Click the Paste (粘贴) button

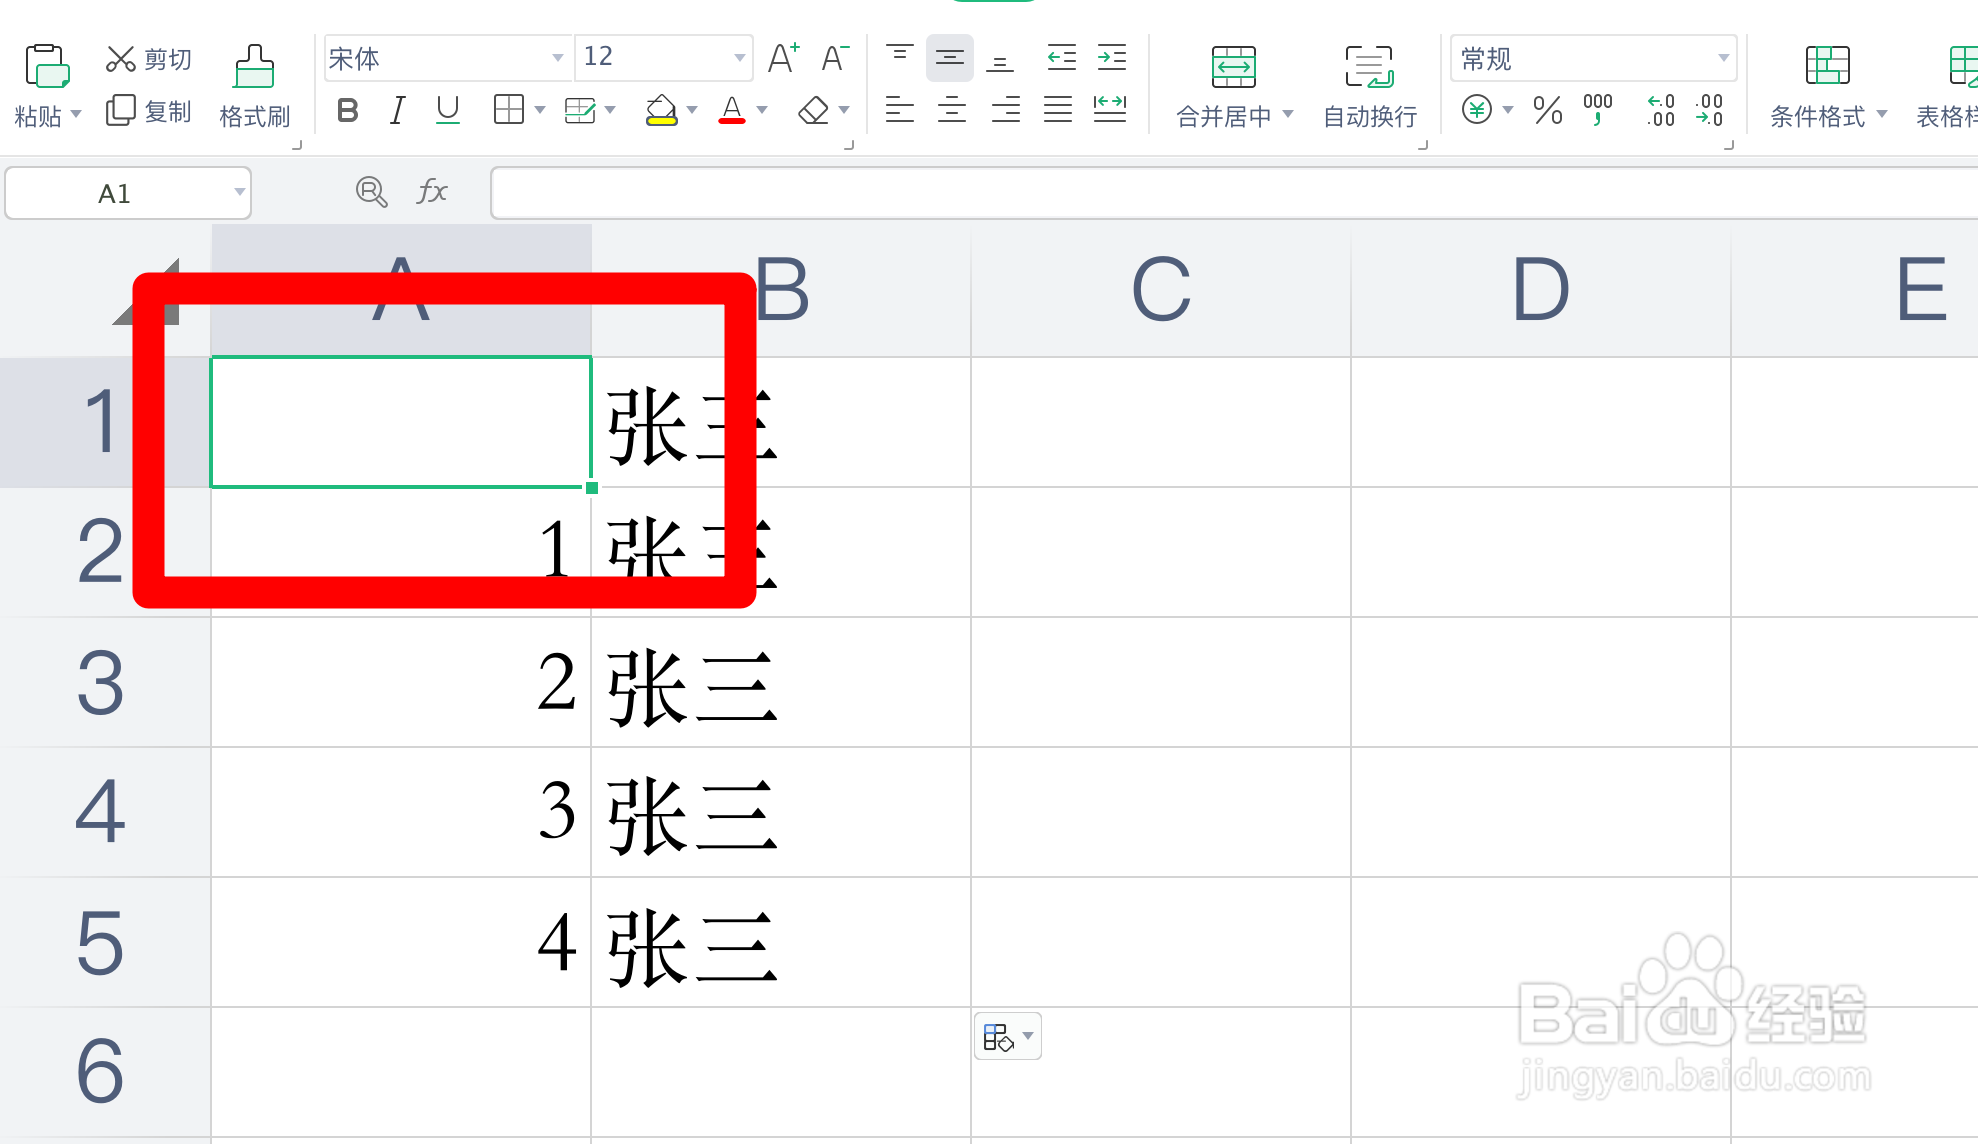[46, 67]
